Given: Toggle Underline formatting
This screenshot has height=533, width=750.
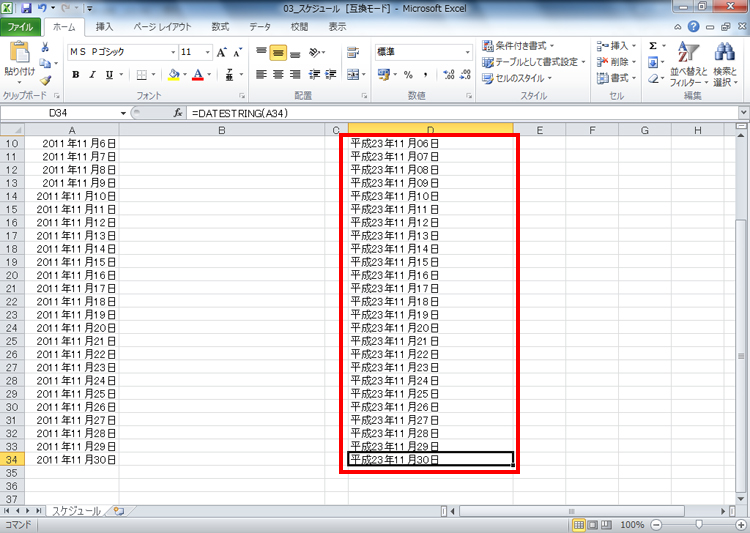Looking at the screenshot, I should pos(109,75).
